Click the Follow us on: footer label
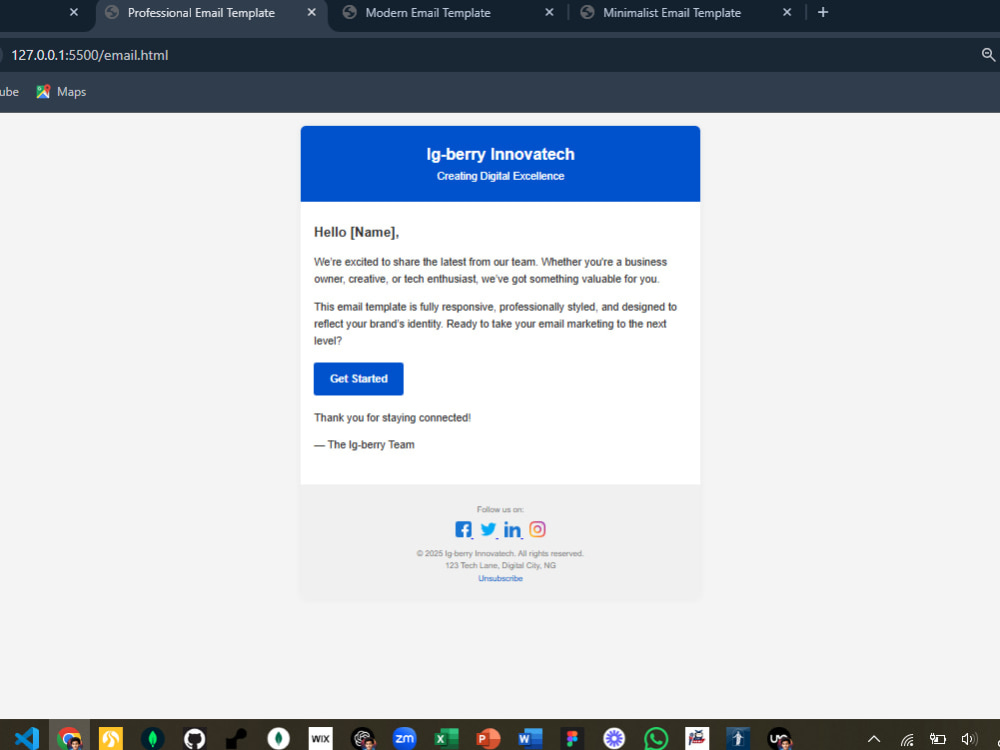 coord(501,510)
